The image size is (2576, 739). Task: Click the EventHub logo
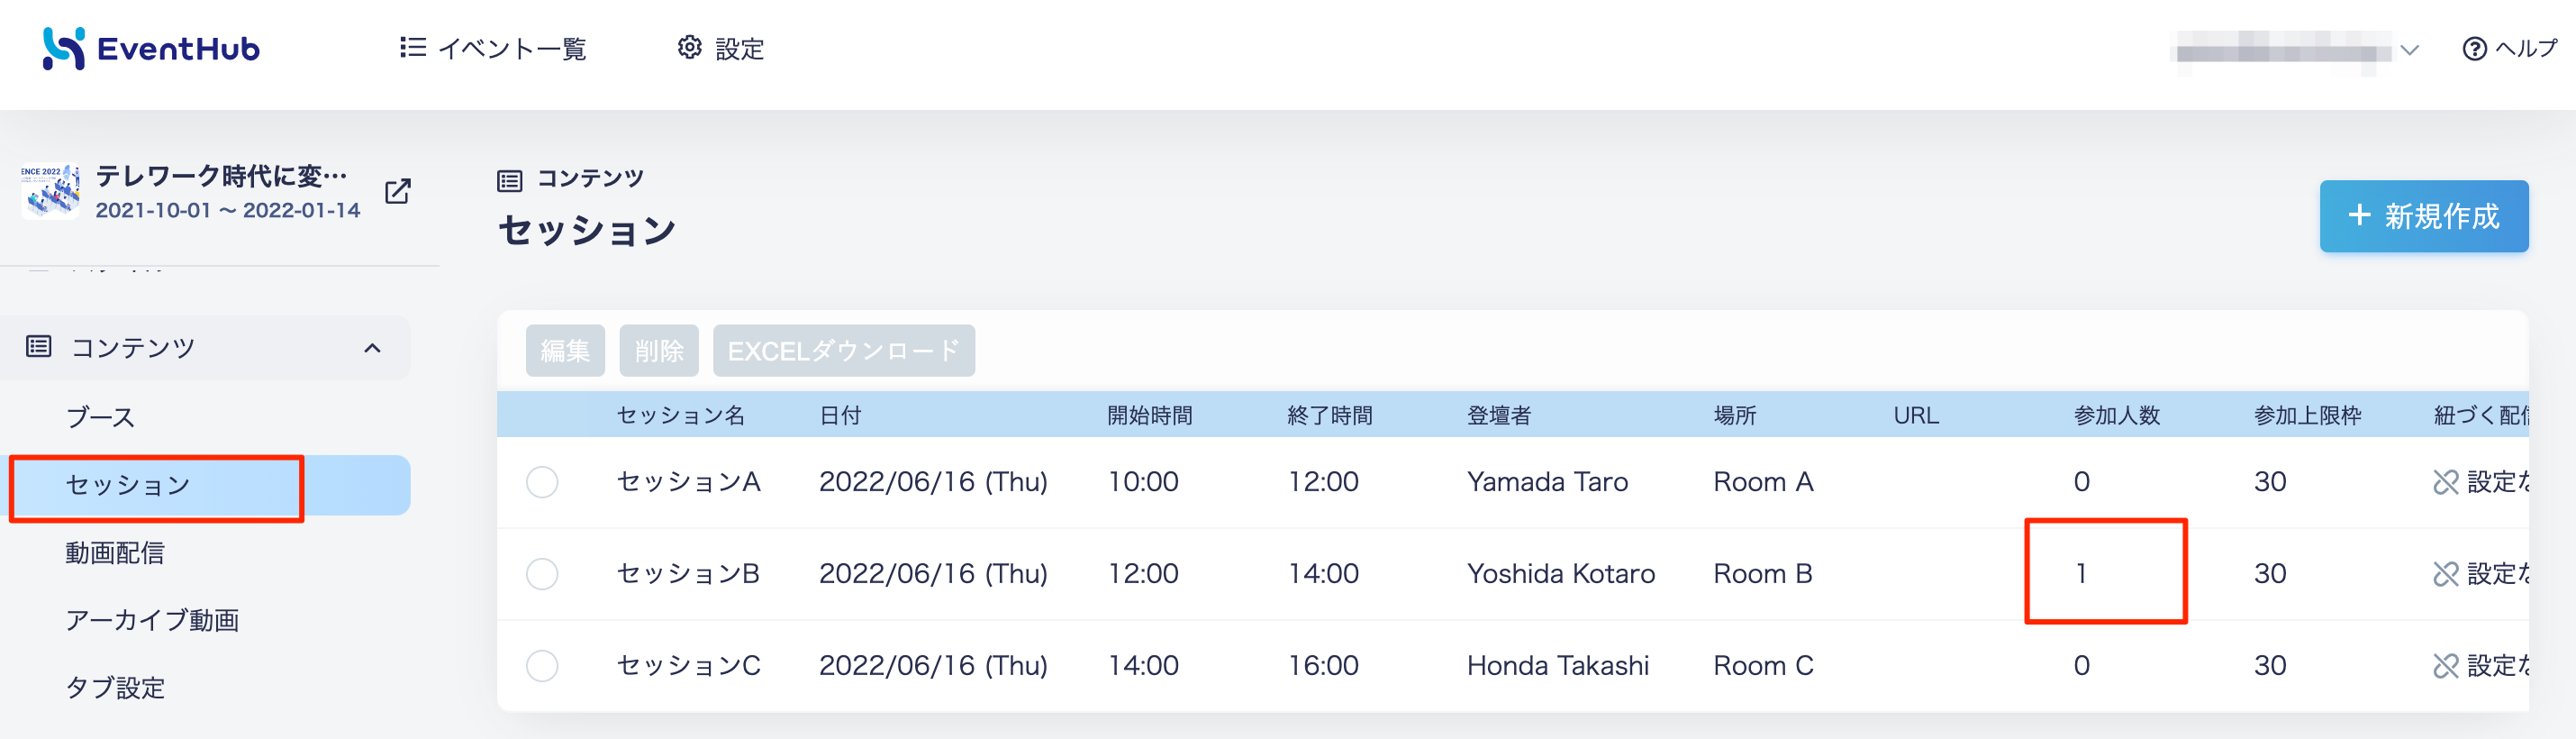[x=151, y=48]
